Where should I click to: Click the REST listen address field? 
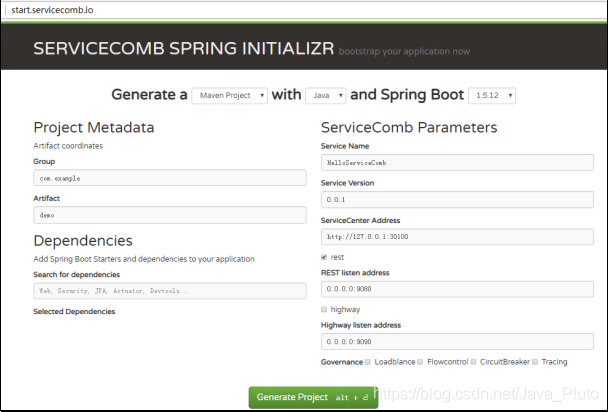(457, 289)
